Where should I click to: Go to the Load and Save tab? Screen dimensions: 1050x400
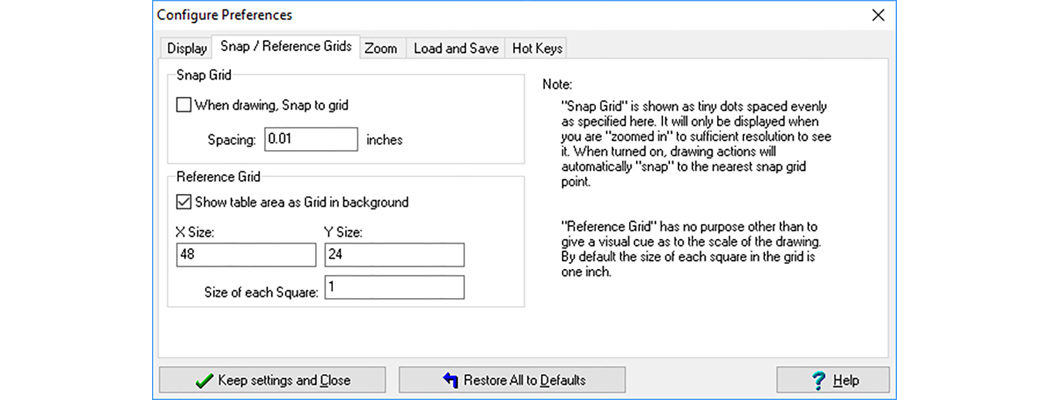[456, 48]
